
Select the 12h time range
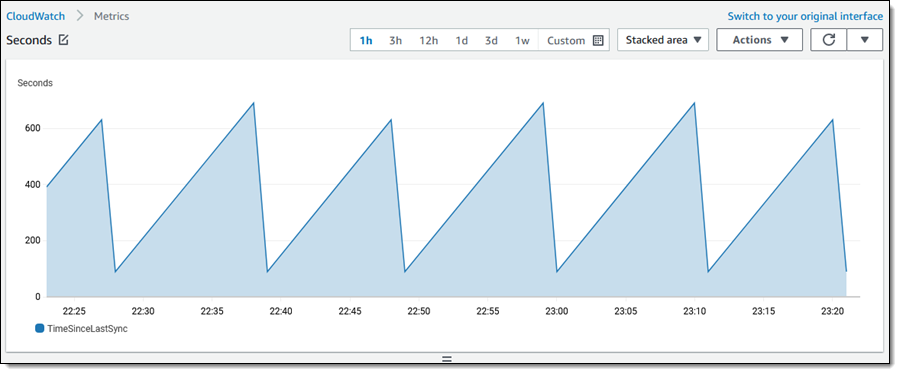pos(429,40)
